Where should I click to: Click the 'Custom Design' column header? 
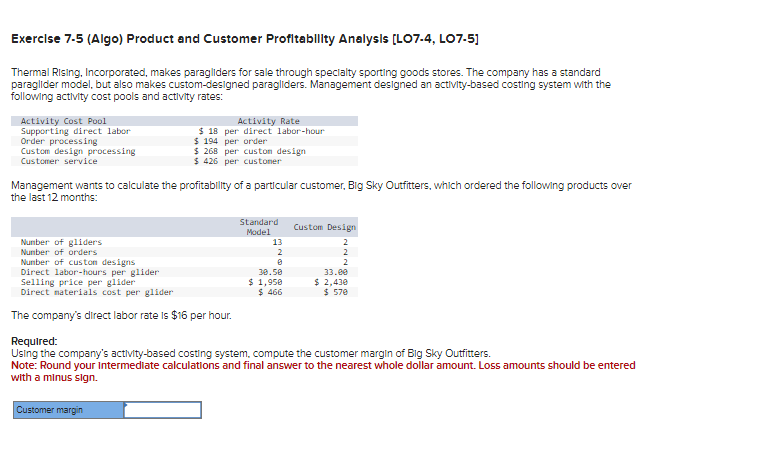coord(324,227)
